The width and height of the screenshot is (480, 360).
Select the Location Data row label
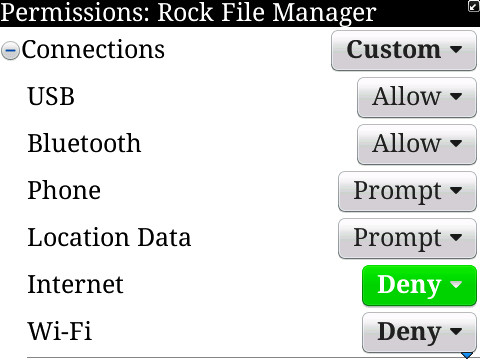point(109,237)
